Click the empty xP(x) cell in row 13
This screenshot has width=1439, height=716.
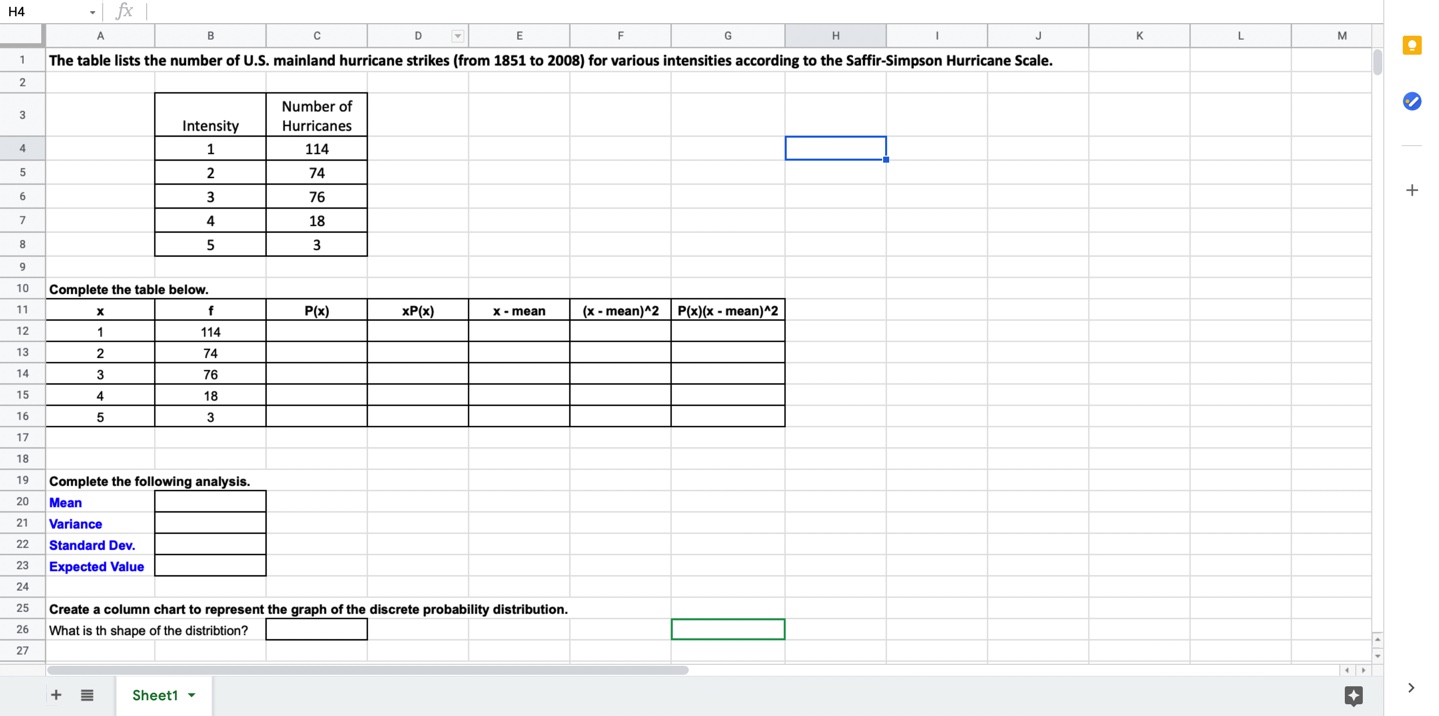pyautogui.click(x=417, y=352)
